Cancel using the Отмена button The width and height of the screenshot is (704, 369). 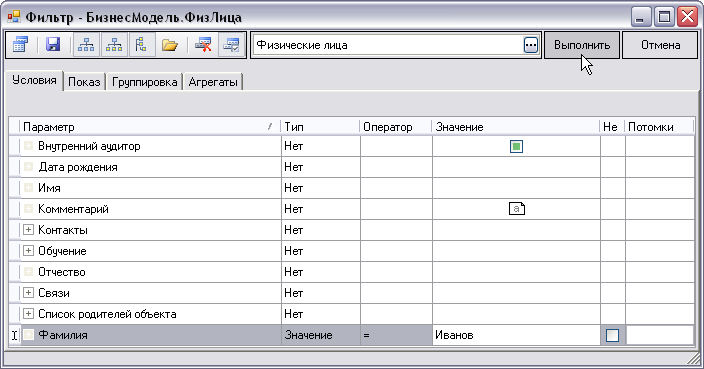[660, 45]
